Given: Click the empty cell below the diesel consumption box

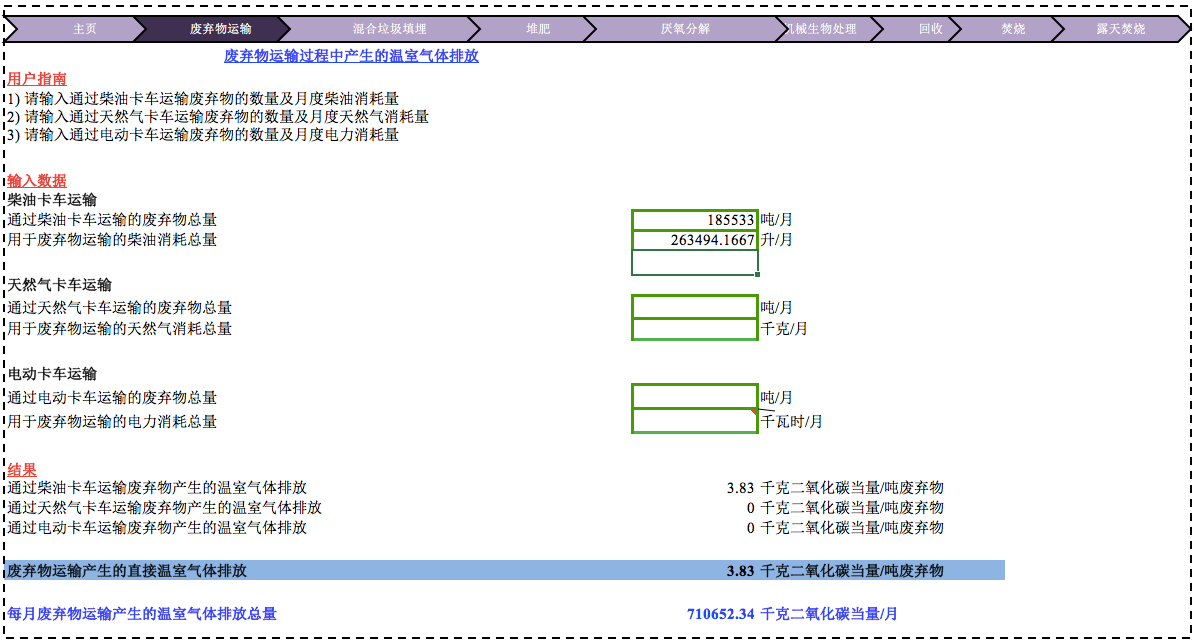Looking at the screenshot, I should (694, 260).
